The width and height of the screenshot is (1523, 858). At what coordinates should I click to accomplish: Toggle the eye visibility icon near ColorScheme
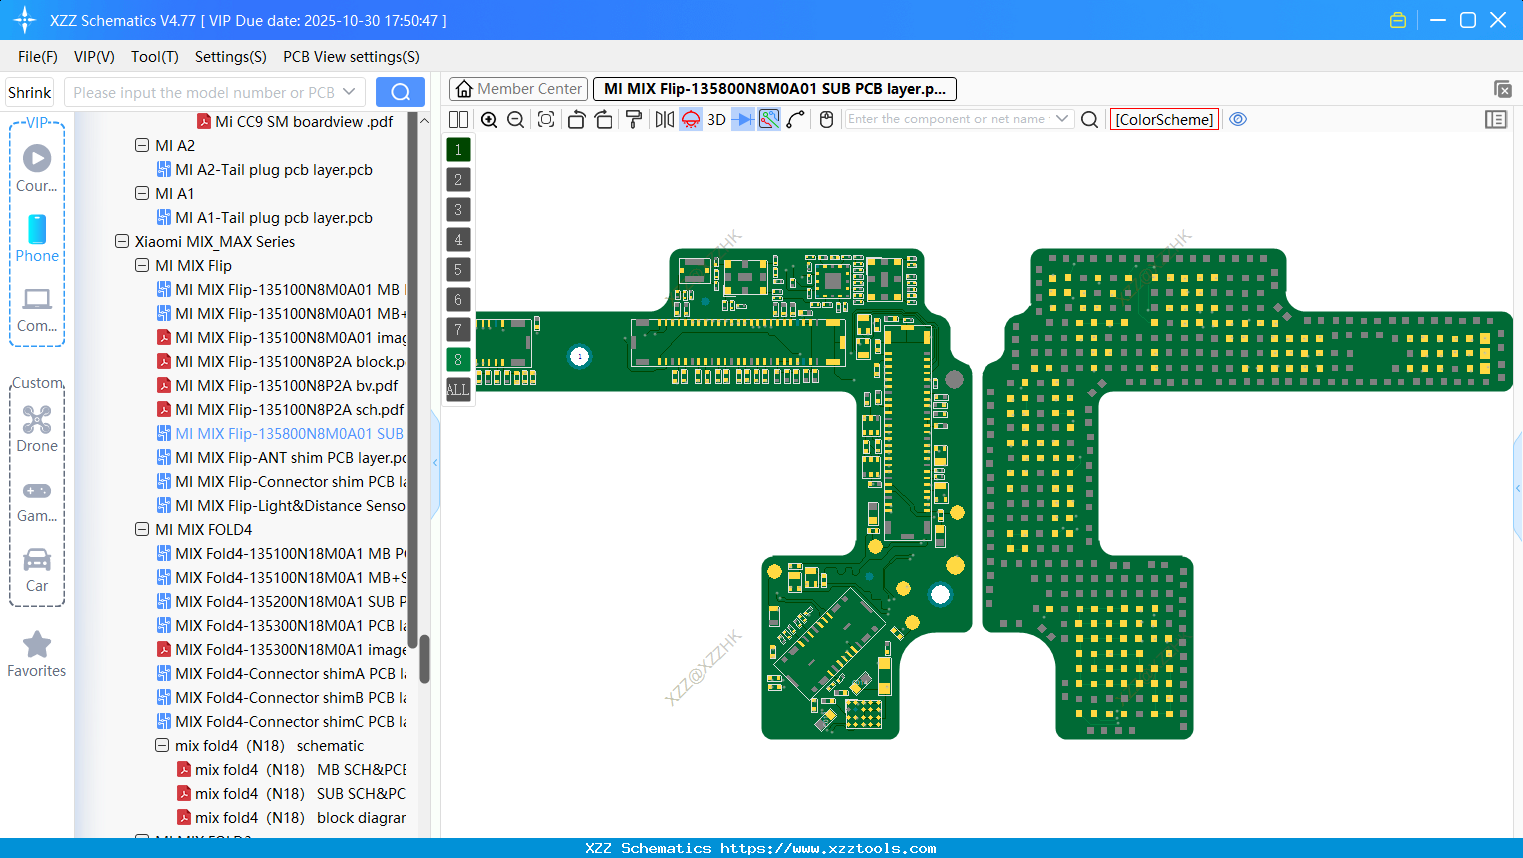(x=1238, y=119)
